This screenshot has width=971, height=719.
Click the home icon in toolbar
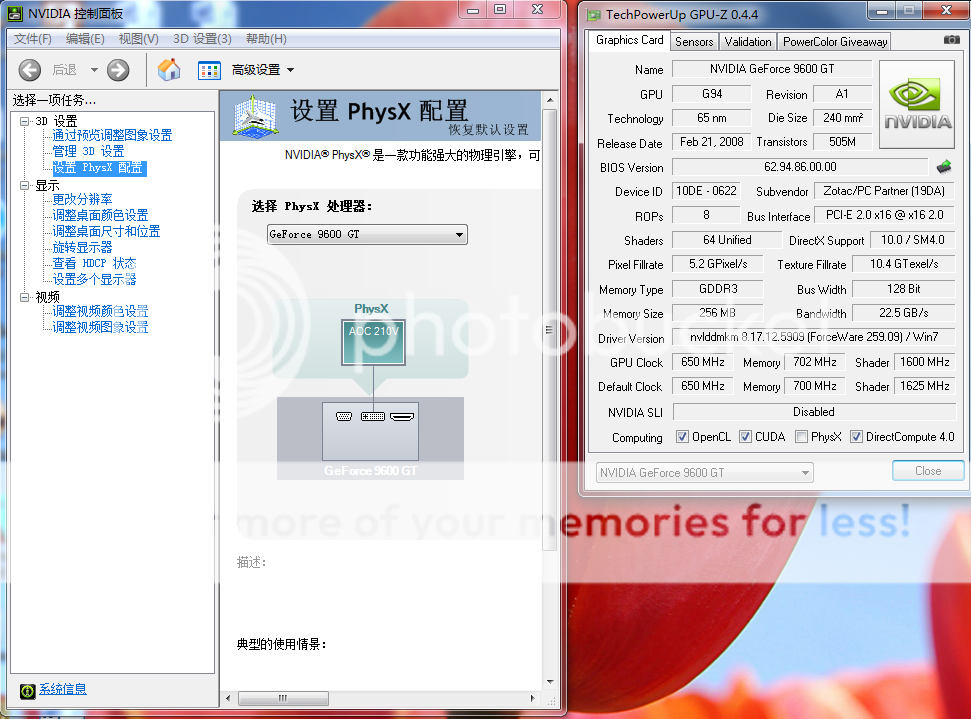(x=169, y=70)
